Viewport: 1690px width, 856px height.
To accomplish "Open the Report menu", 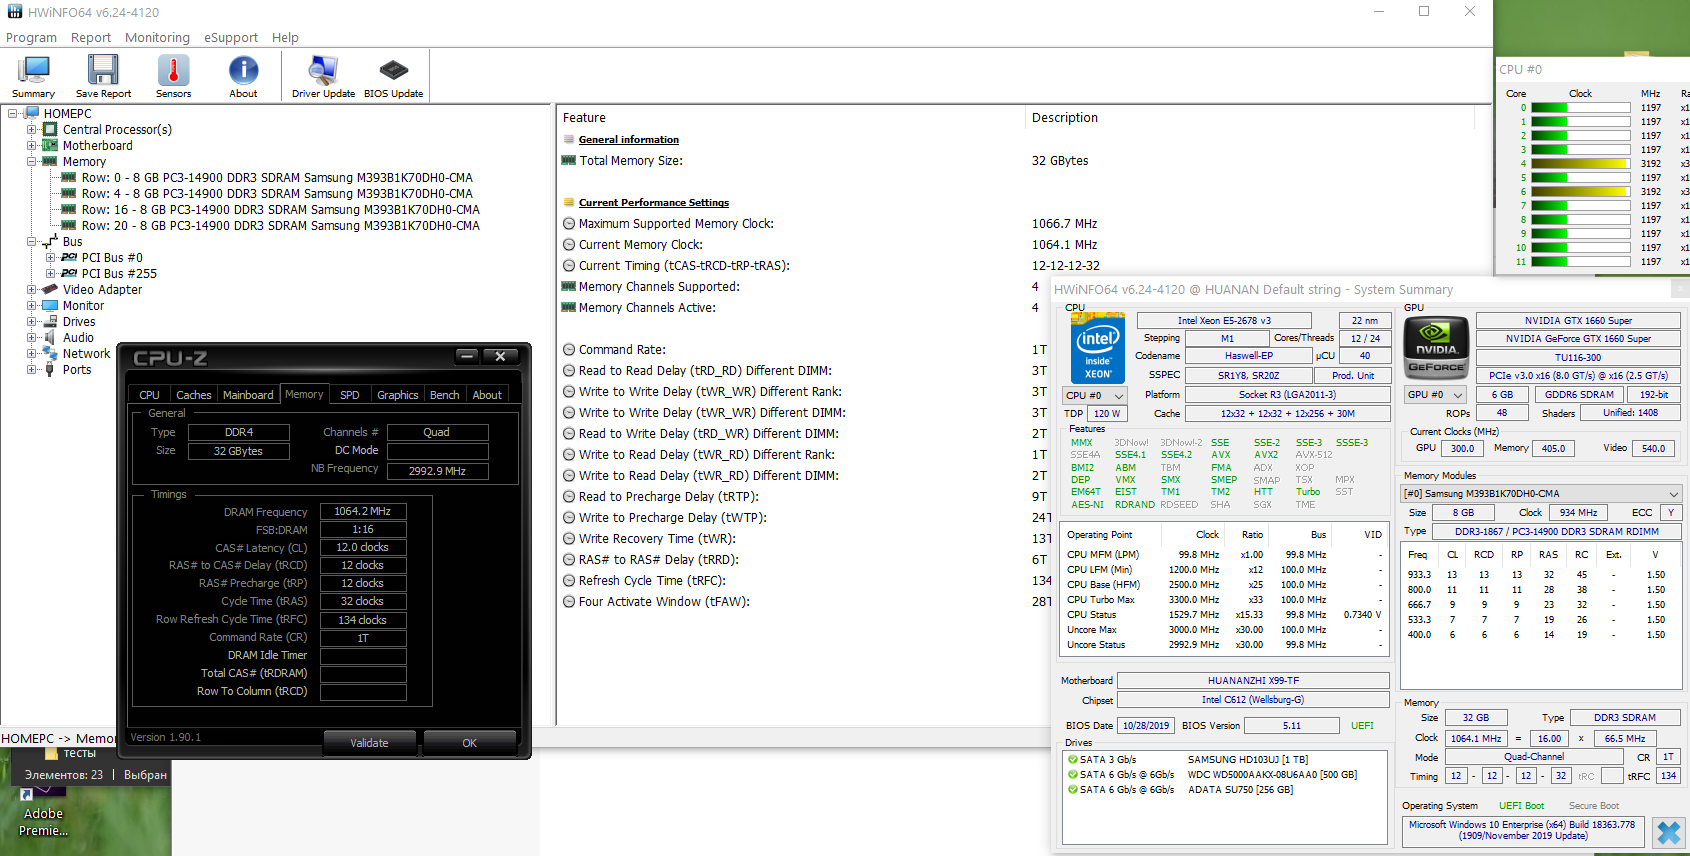I will pyautogui.click(x=91, y=38).
